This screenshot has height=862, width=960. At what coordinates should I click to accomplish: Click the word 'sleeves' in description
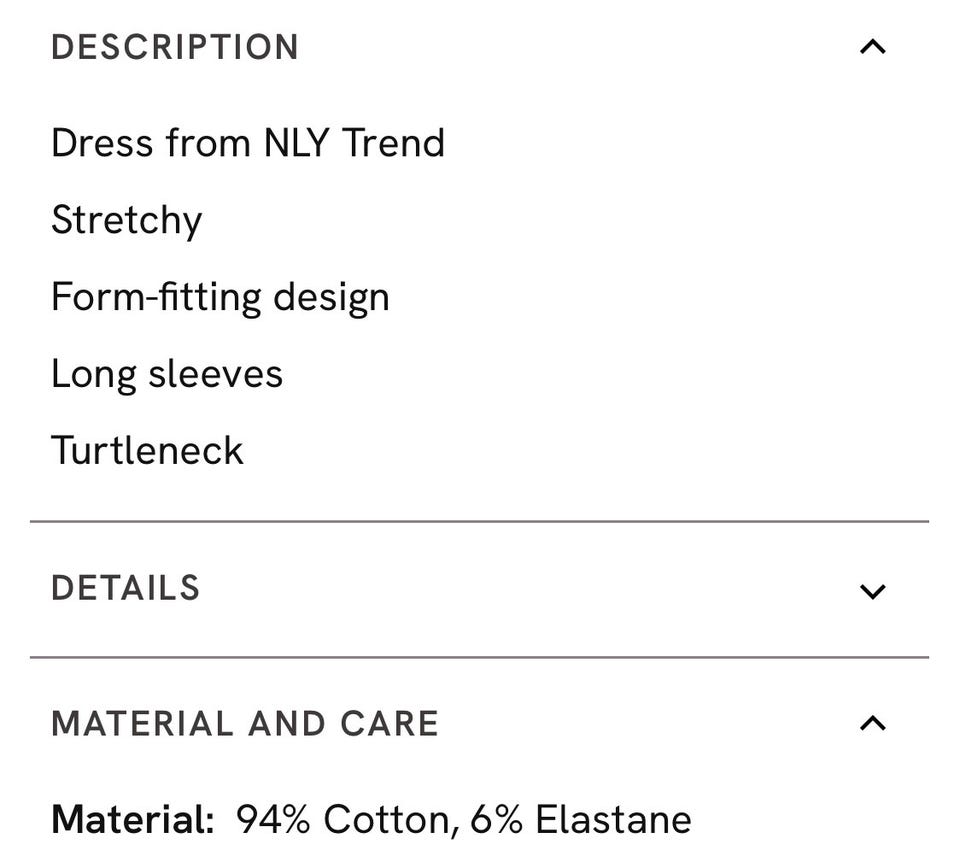[216, 374]
